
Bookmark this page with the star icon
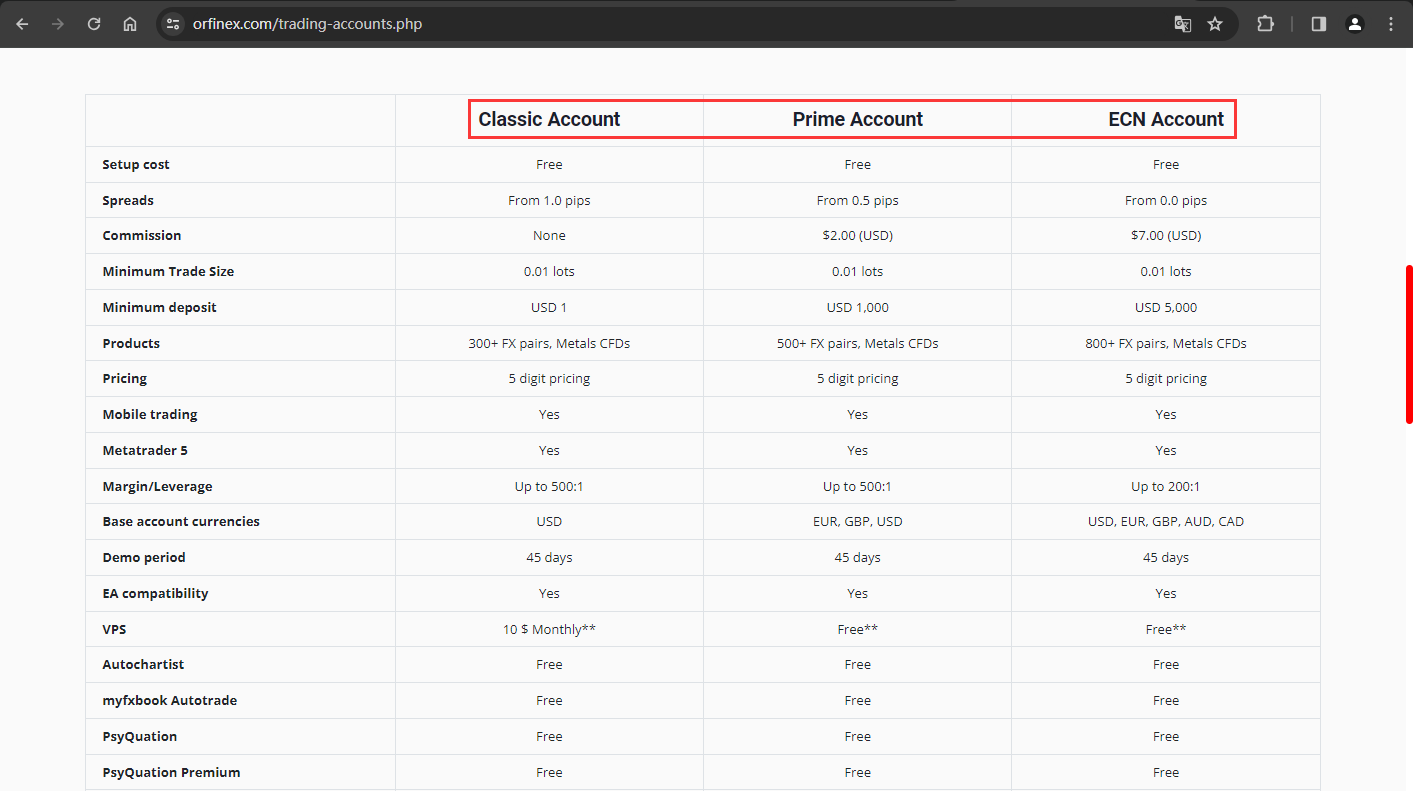pos(1215,24)
